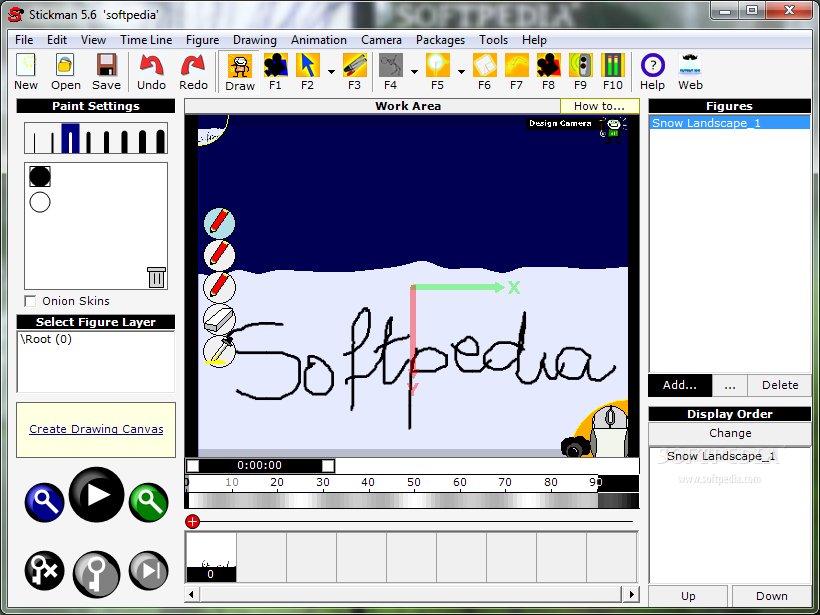The height and width of the screenshot is (615, 820).
Task: Click the Create Drawing Canvas link
Action: [96, 429]
